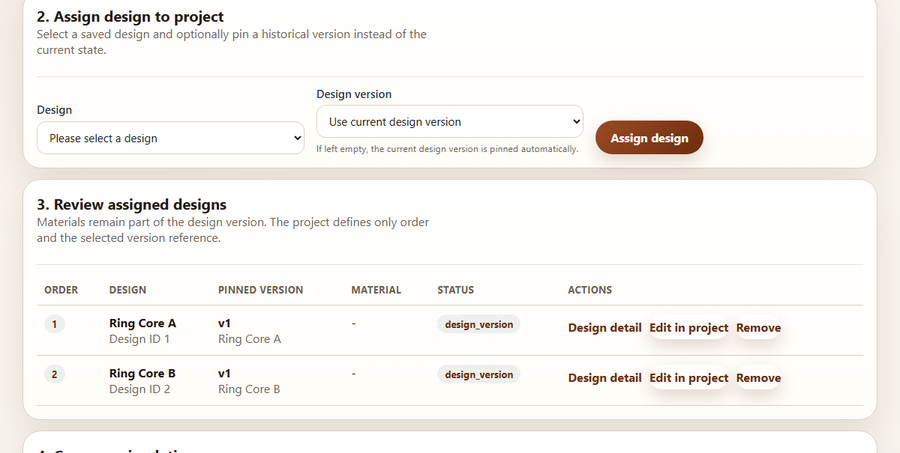Click the design_version status badge for Ring Core A
The width and height of the screenshot is (900, 453).
[479, 324]
